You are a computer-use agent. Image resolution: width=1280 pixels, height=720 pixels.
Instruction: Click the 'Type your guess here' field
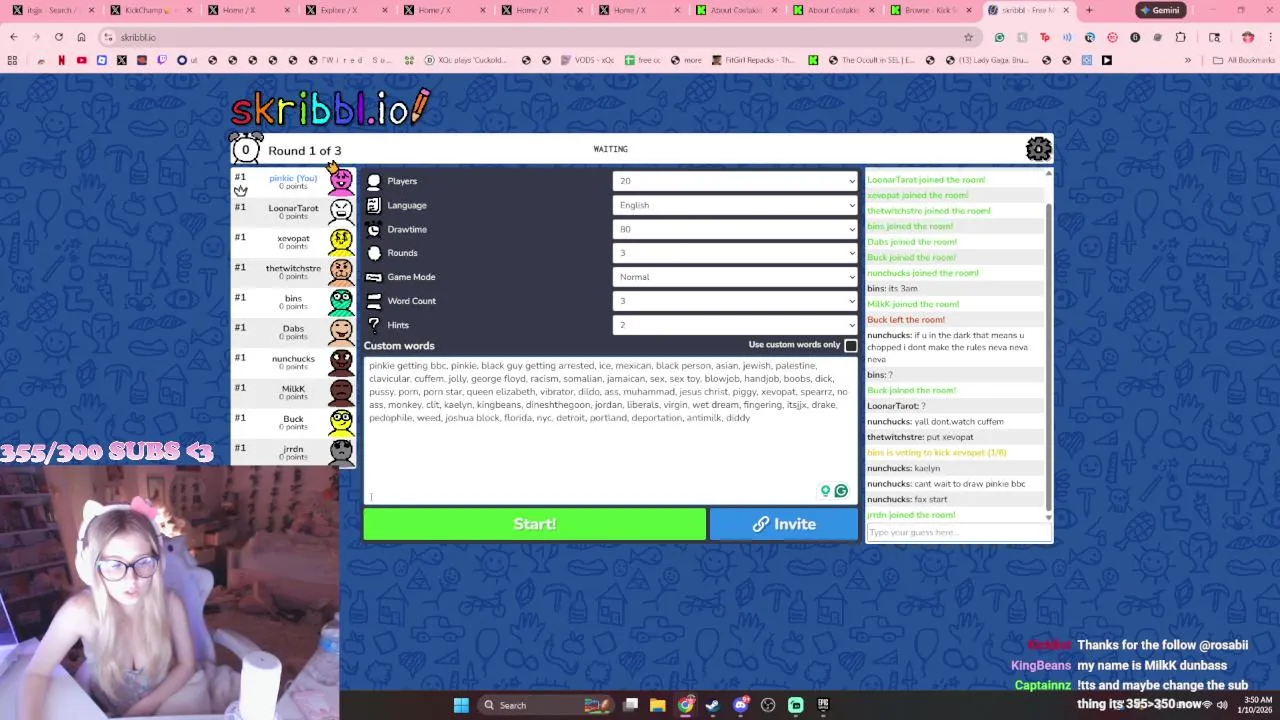(x=959, y=532)
